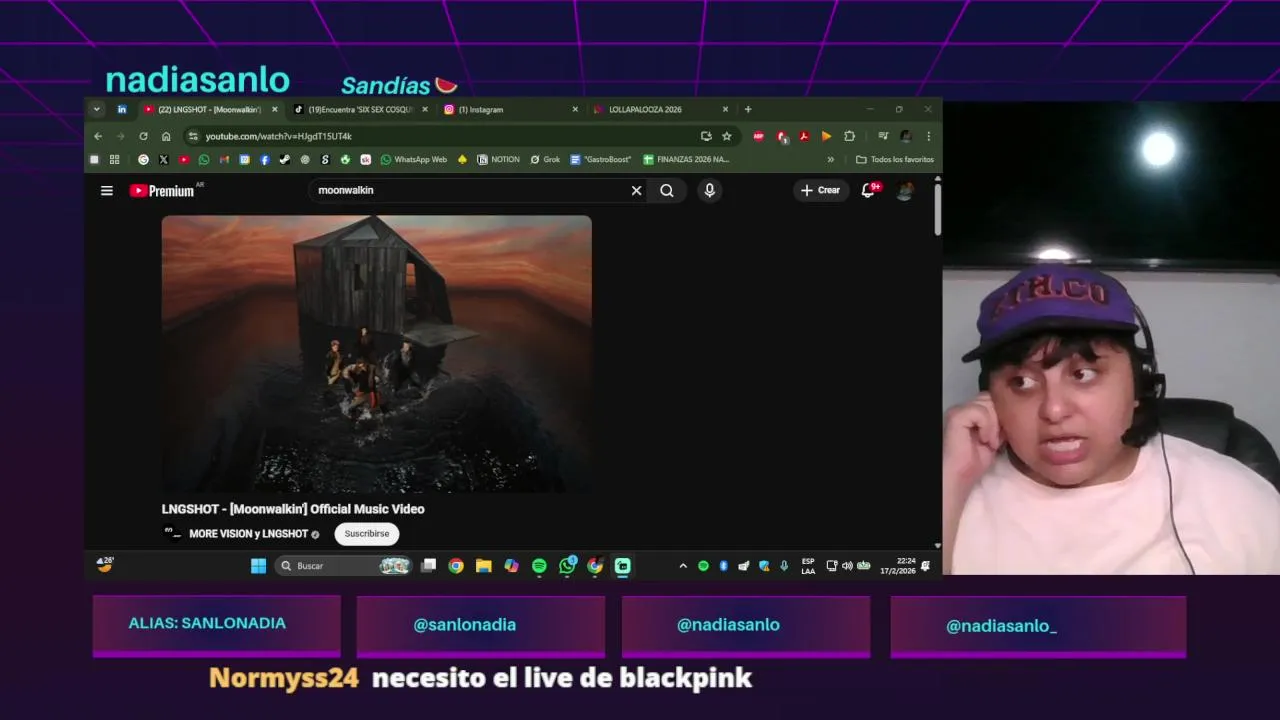Open the YouTube account avatar menu
This screenshot has height=720, width=1280.
click(905, 190)
